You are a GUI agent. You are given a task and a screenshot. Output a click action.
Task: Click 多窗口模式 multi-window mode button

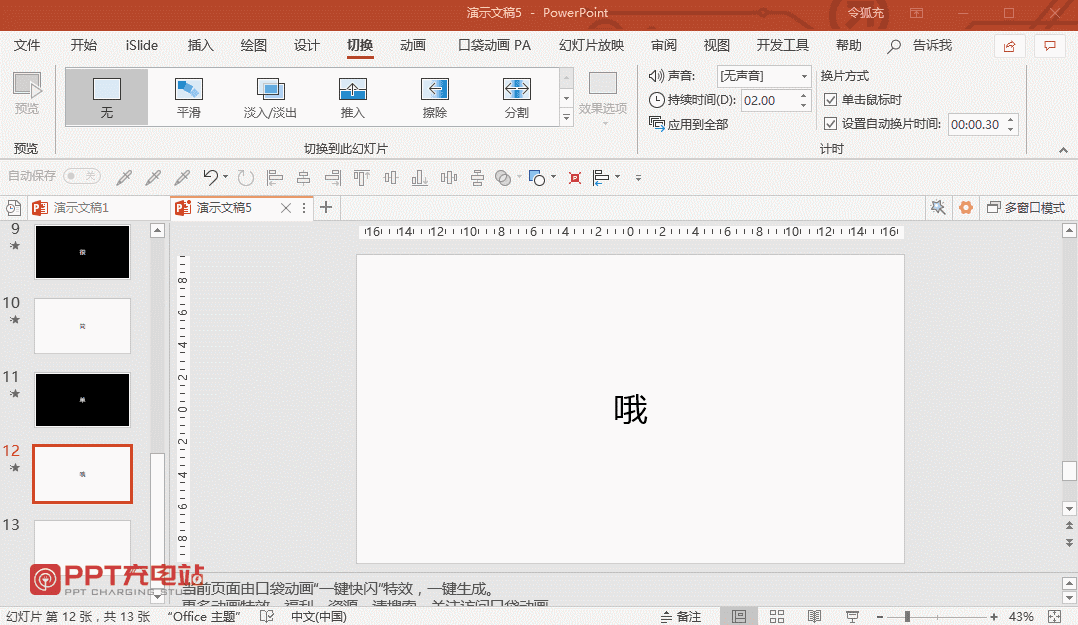tap(1026, 208)
